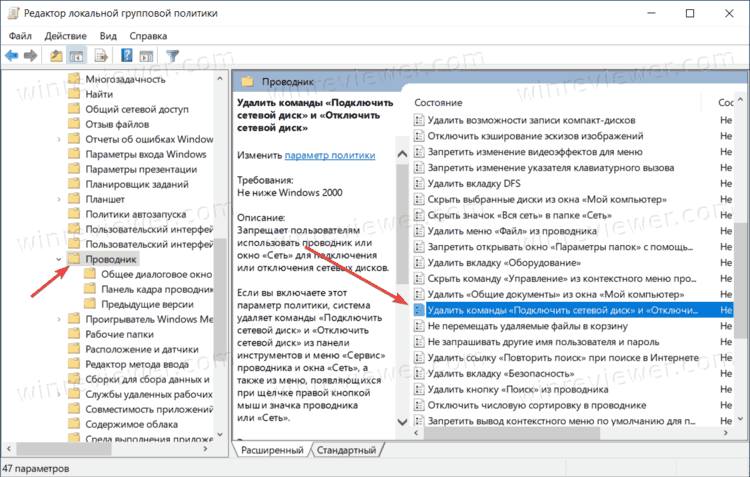
Task: Click the app icon in title bar
Action: coord(13,13)
